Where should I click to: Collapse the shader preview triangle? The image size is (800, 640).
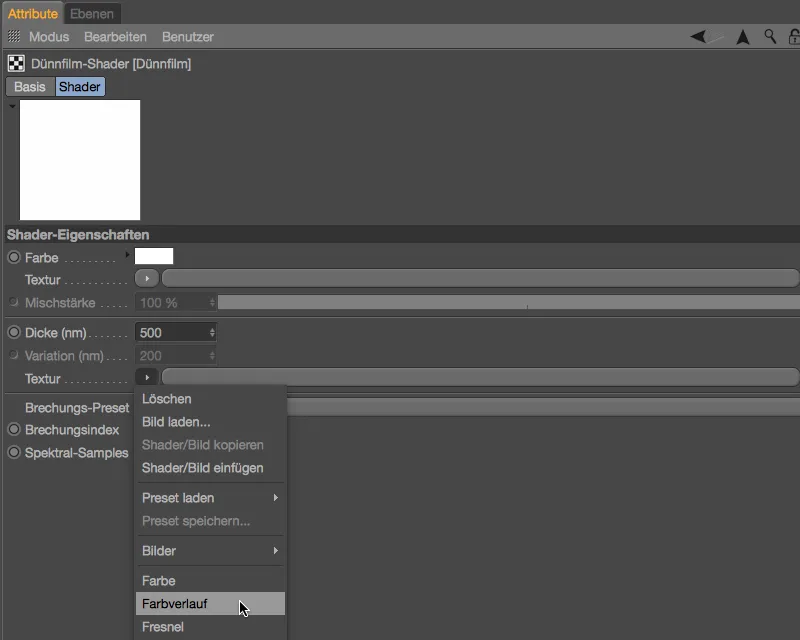point(12,106)
